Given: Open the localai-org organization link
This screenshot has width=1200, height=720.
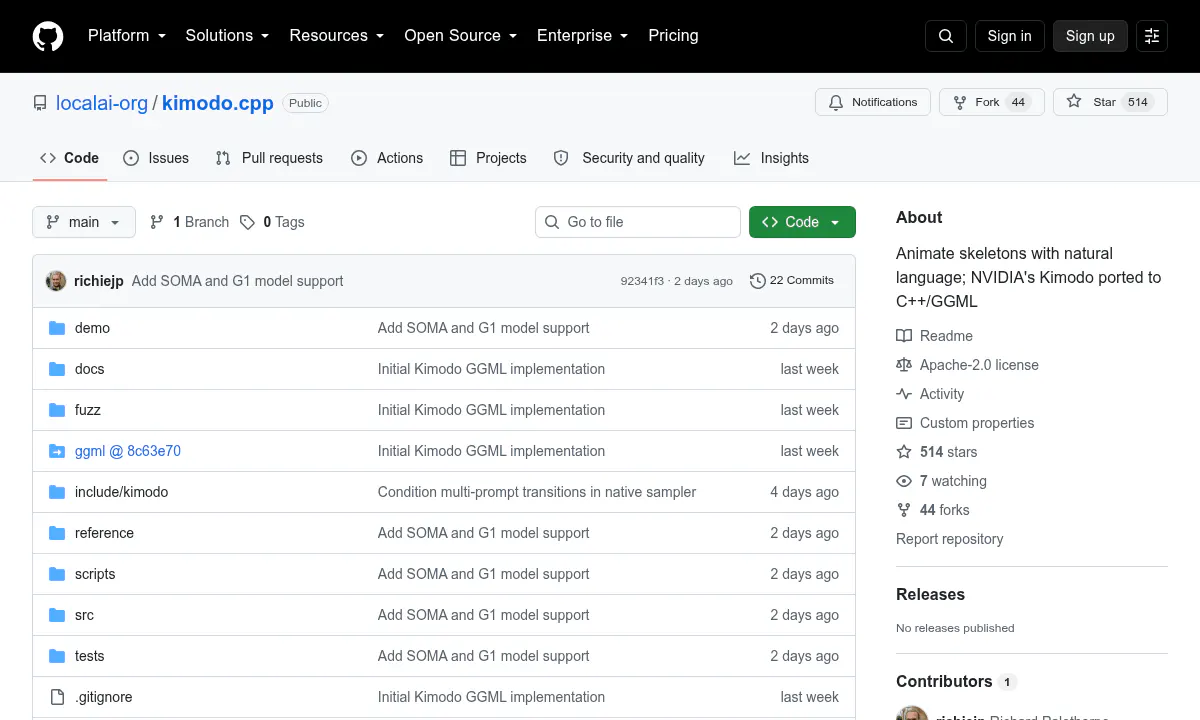Looking at the screenshot, I should [102, 103].
